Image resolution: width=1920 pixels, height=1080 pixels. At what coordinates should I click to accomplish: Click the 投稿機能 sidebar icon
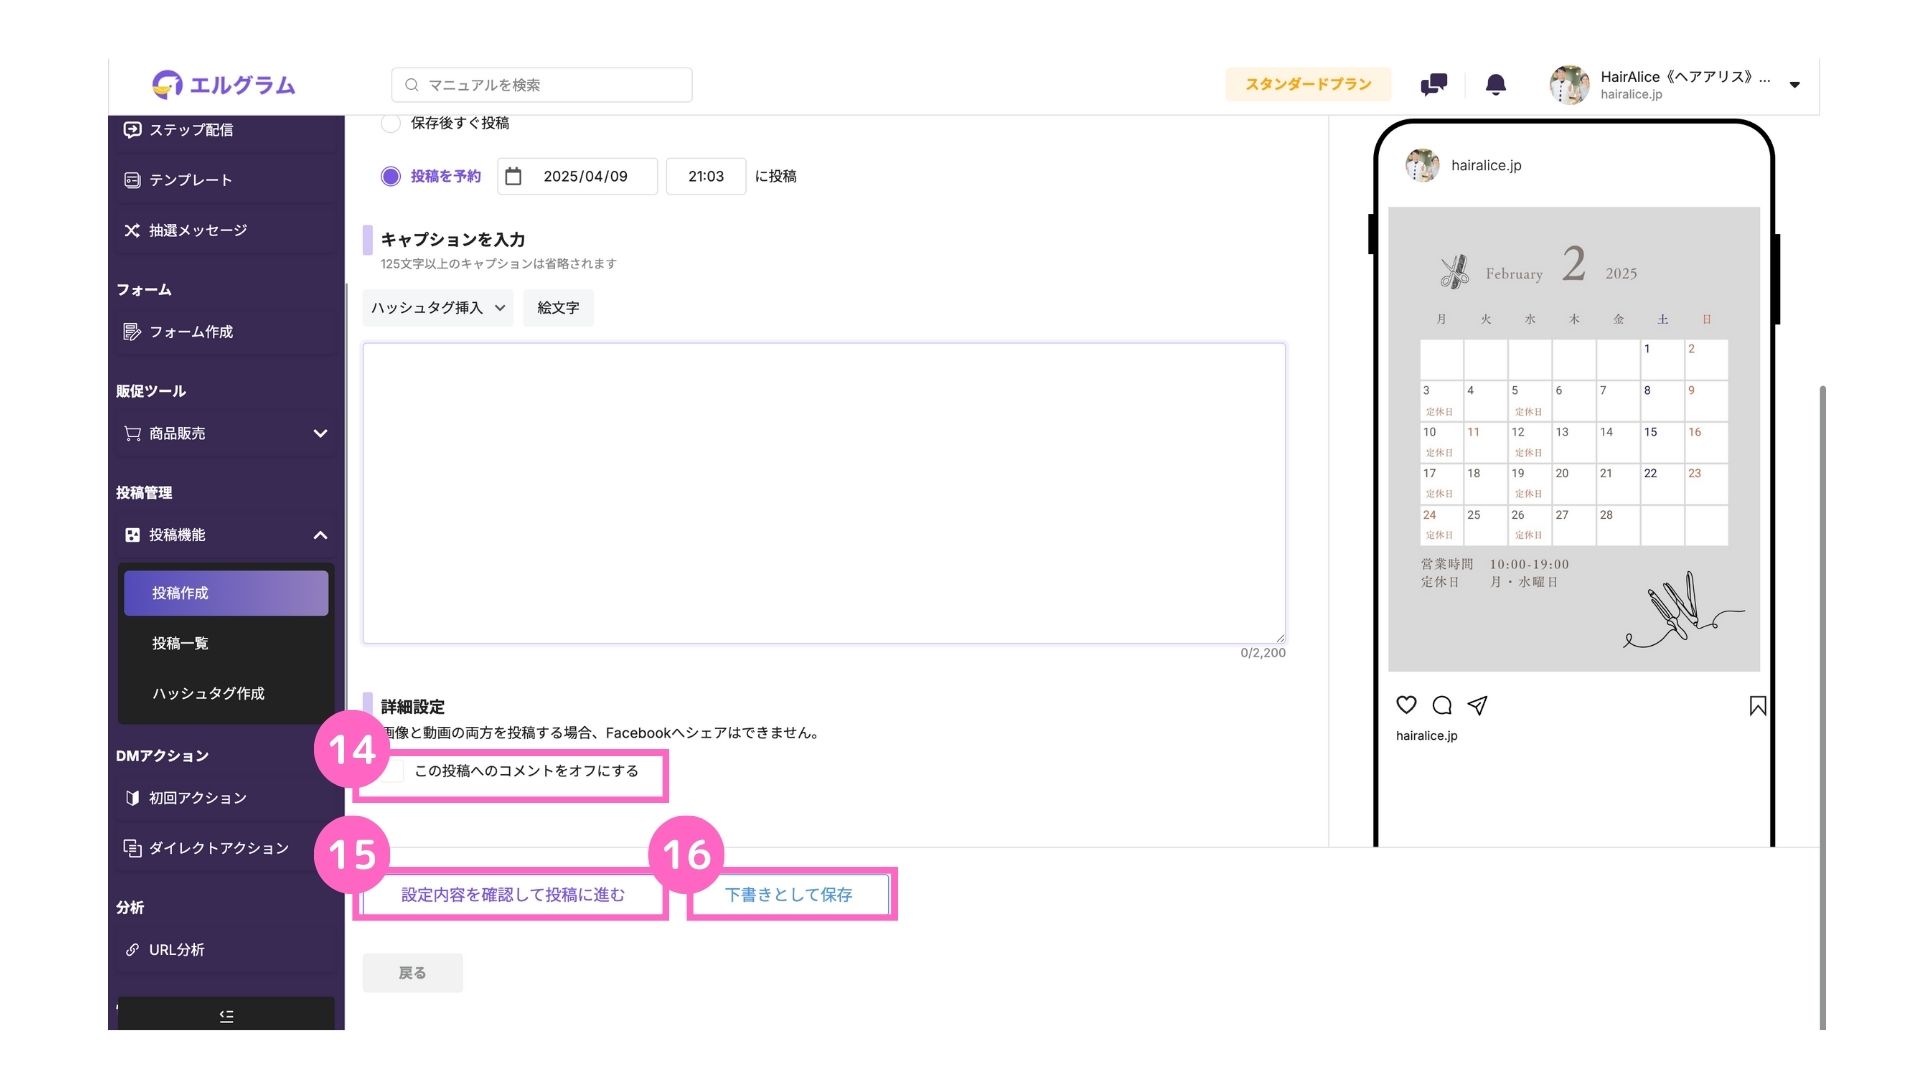(132, 535)
